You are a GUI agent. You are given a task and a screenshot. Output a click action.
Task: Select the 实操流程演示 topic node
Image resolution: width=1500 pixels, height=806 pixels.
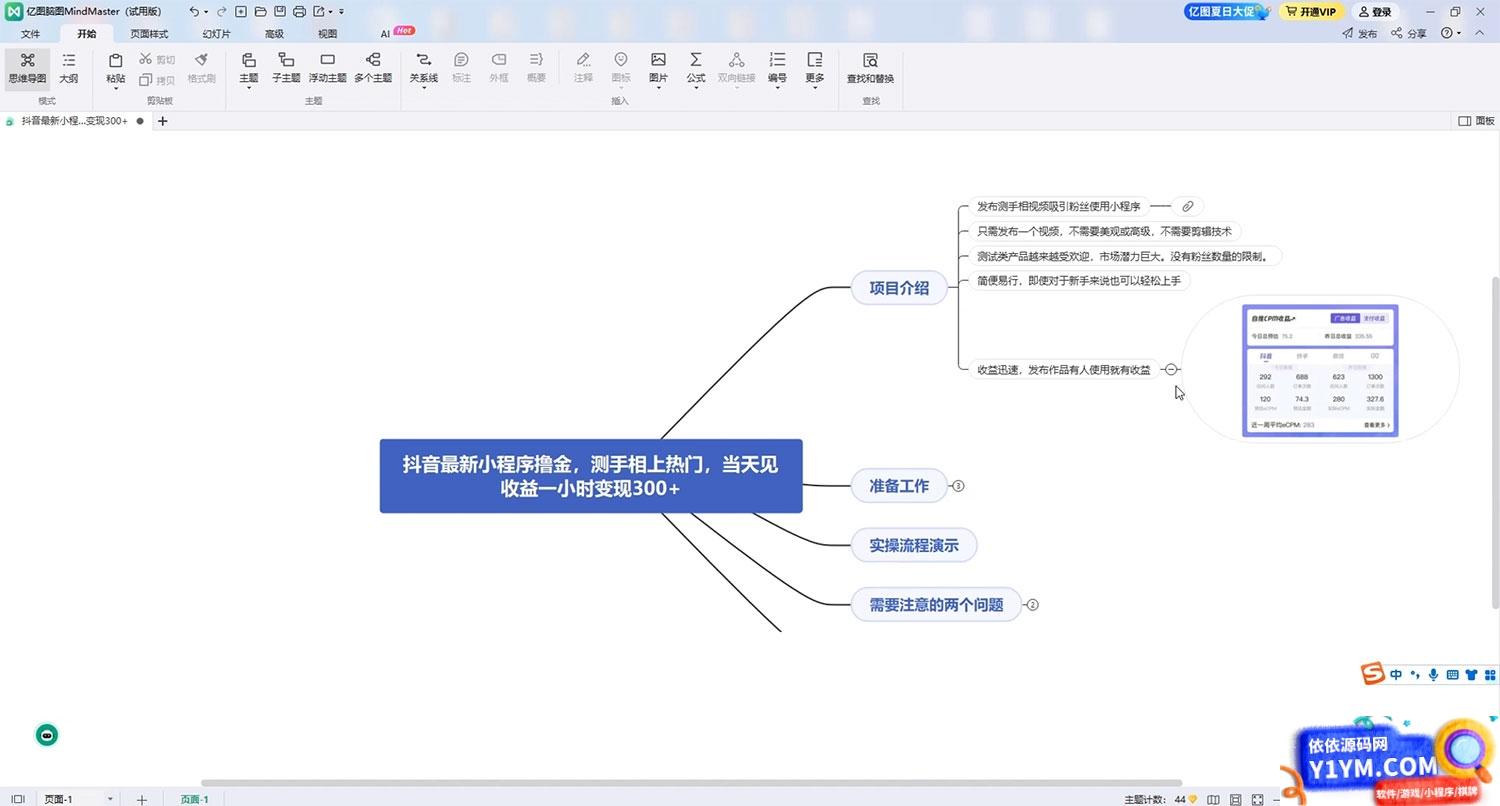pos(914,546)
